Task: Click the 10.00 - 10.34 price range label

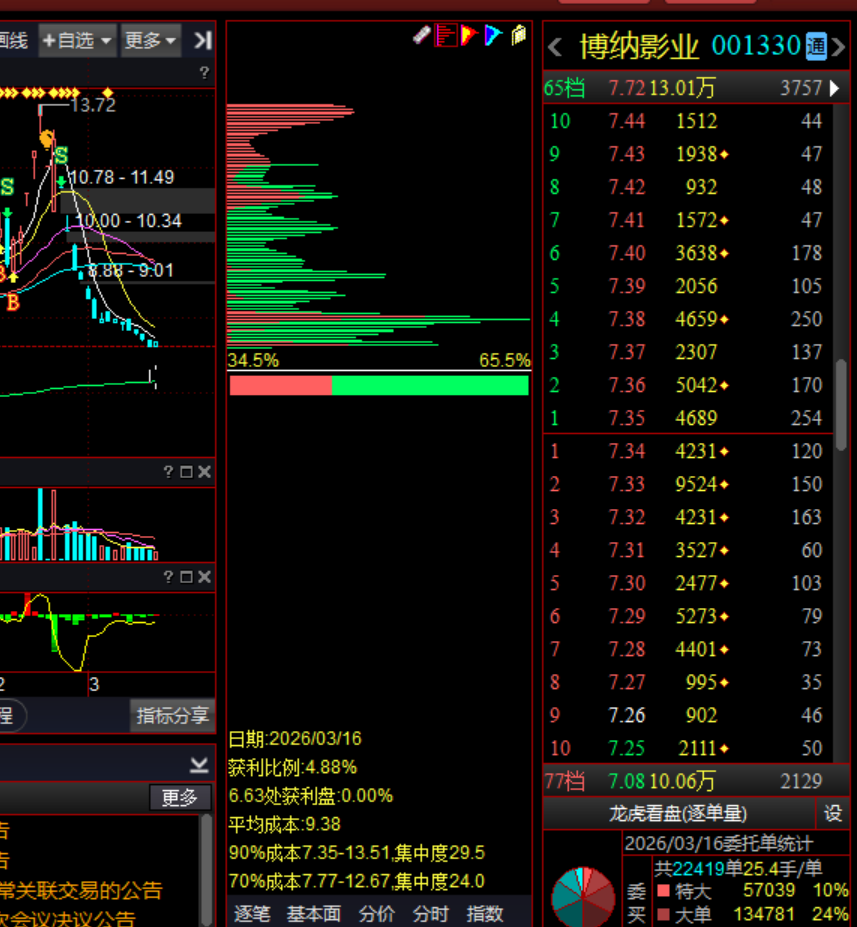Action: pyautogui.click(x=129, y=221)
